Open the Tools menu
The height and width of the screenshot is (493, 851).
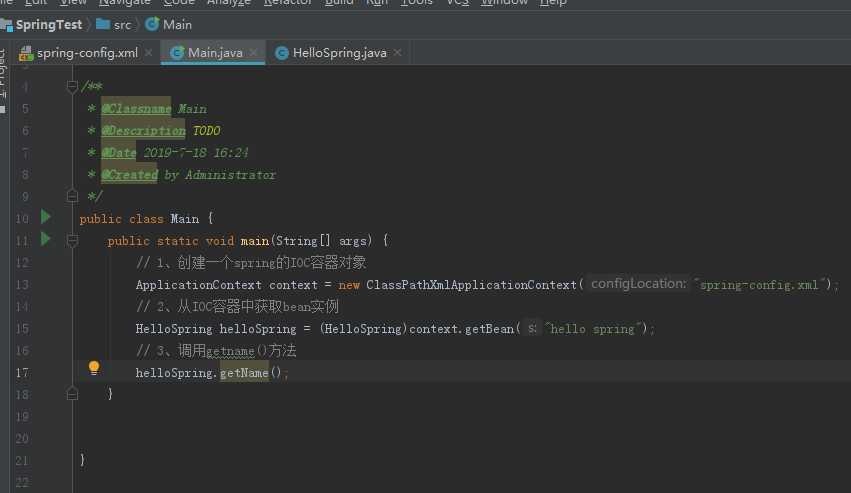pyautogui.click(x=416, y=2)
